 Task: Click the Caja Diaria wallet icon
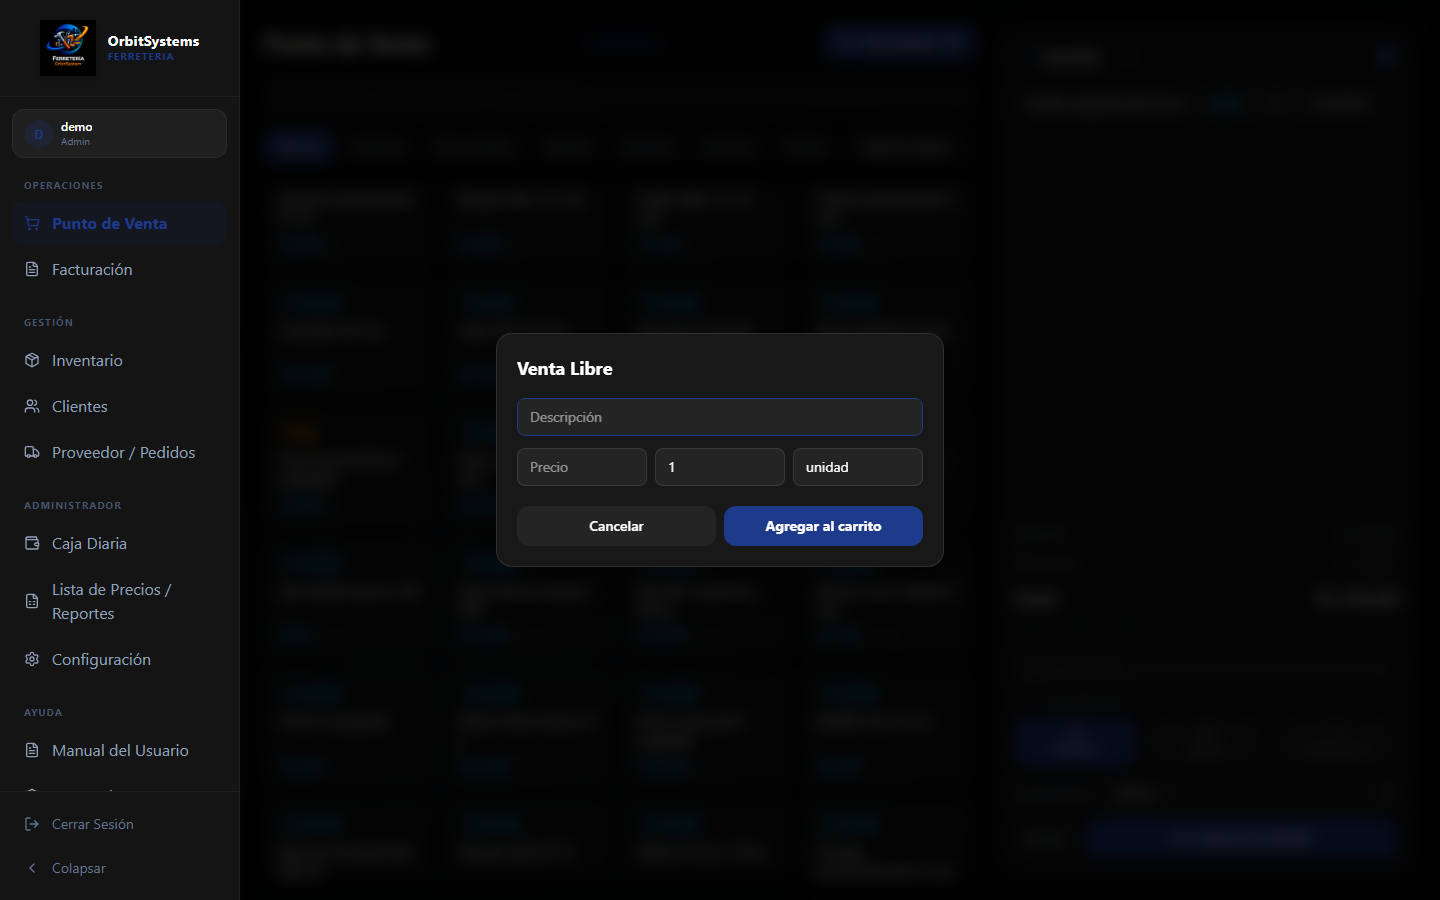[x=32, y=544]
